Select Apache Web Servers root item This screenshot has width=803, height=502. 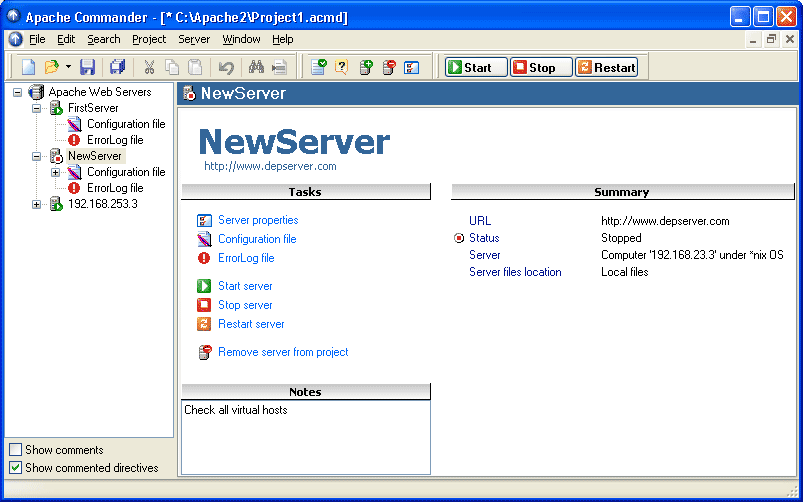(100, 92)
